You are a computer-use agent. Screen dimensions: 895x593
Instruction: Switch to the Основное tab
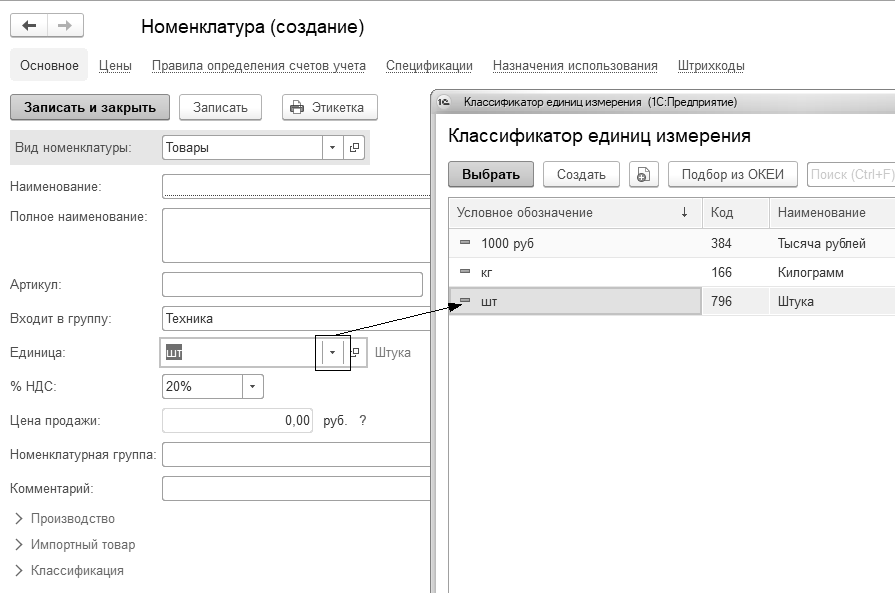point(49,66)
